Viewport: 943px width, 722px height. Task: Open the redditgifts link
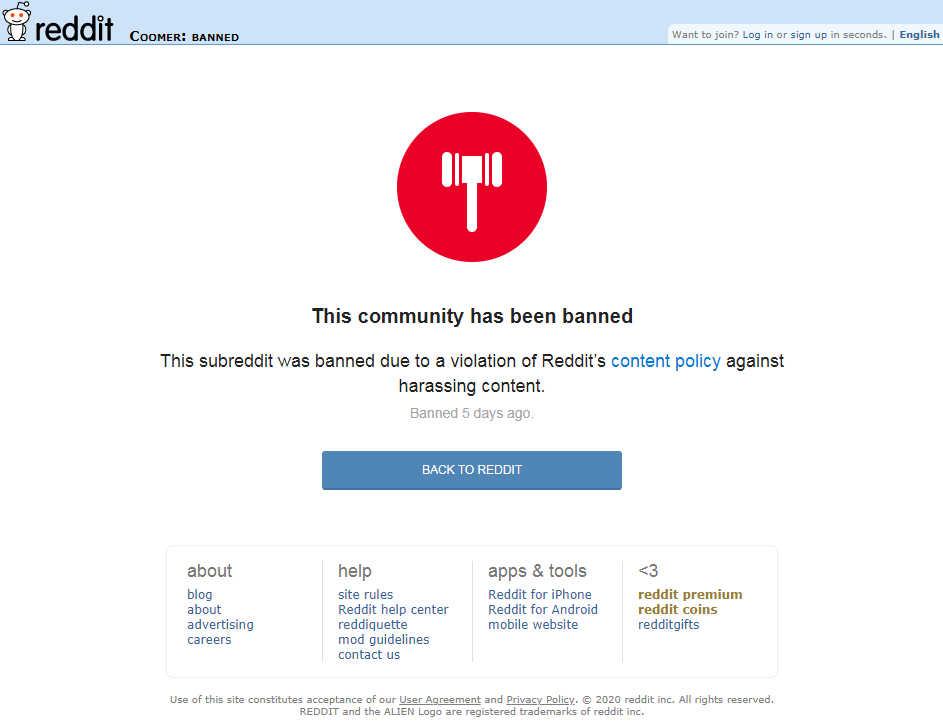click(x=668, y=625)
